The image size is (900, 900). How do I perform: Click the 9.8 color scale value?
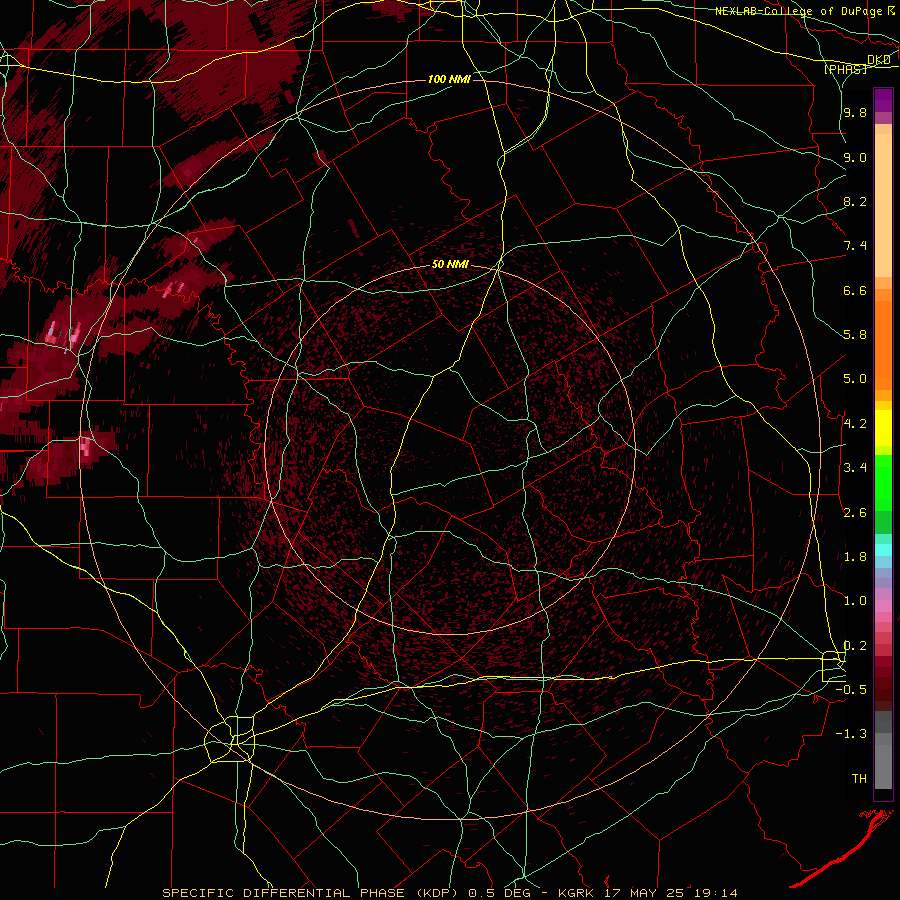855,113
